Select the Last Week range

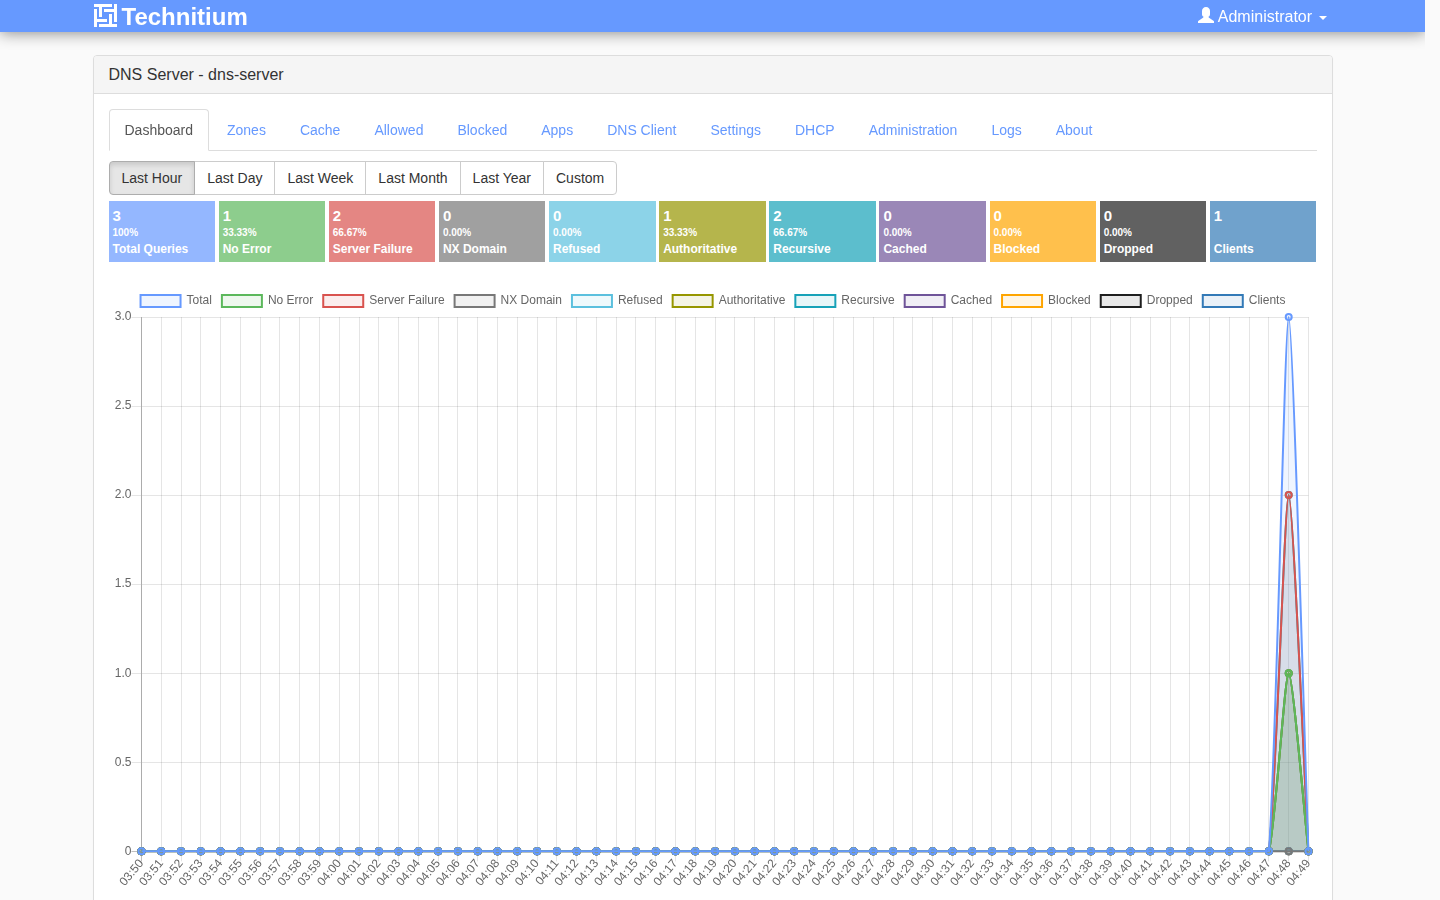320,178
